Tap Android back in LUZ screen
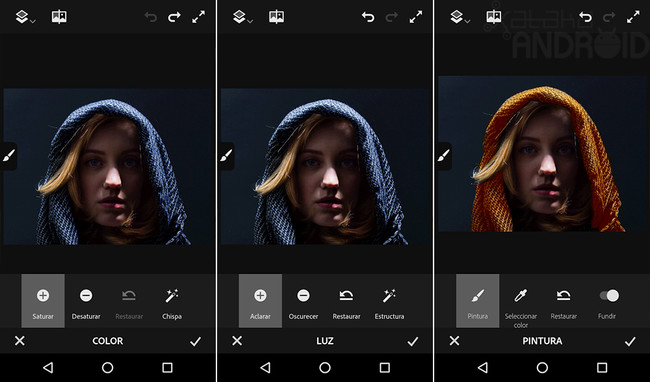650x382 pixels. [x=265, y=367]
